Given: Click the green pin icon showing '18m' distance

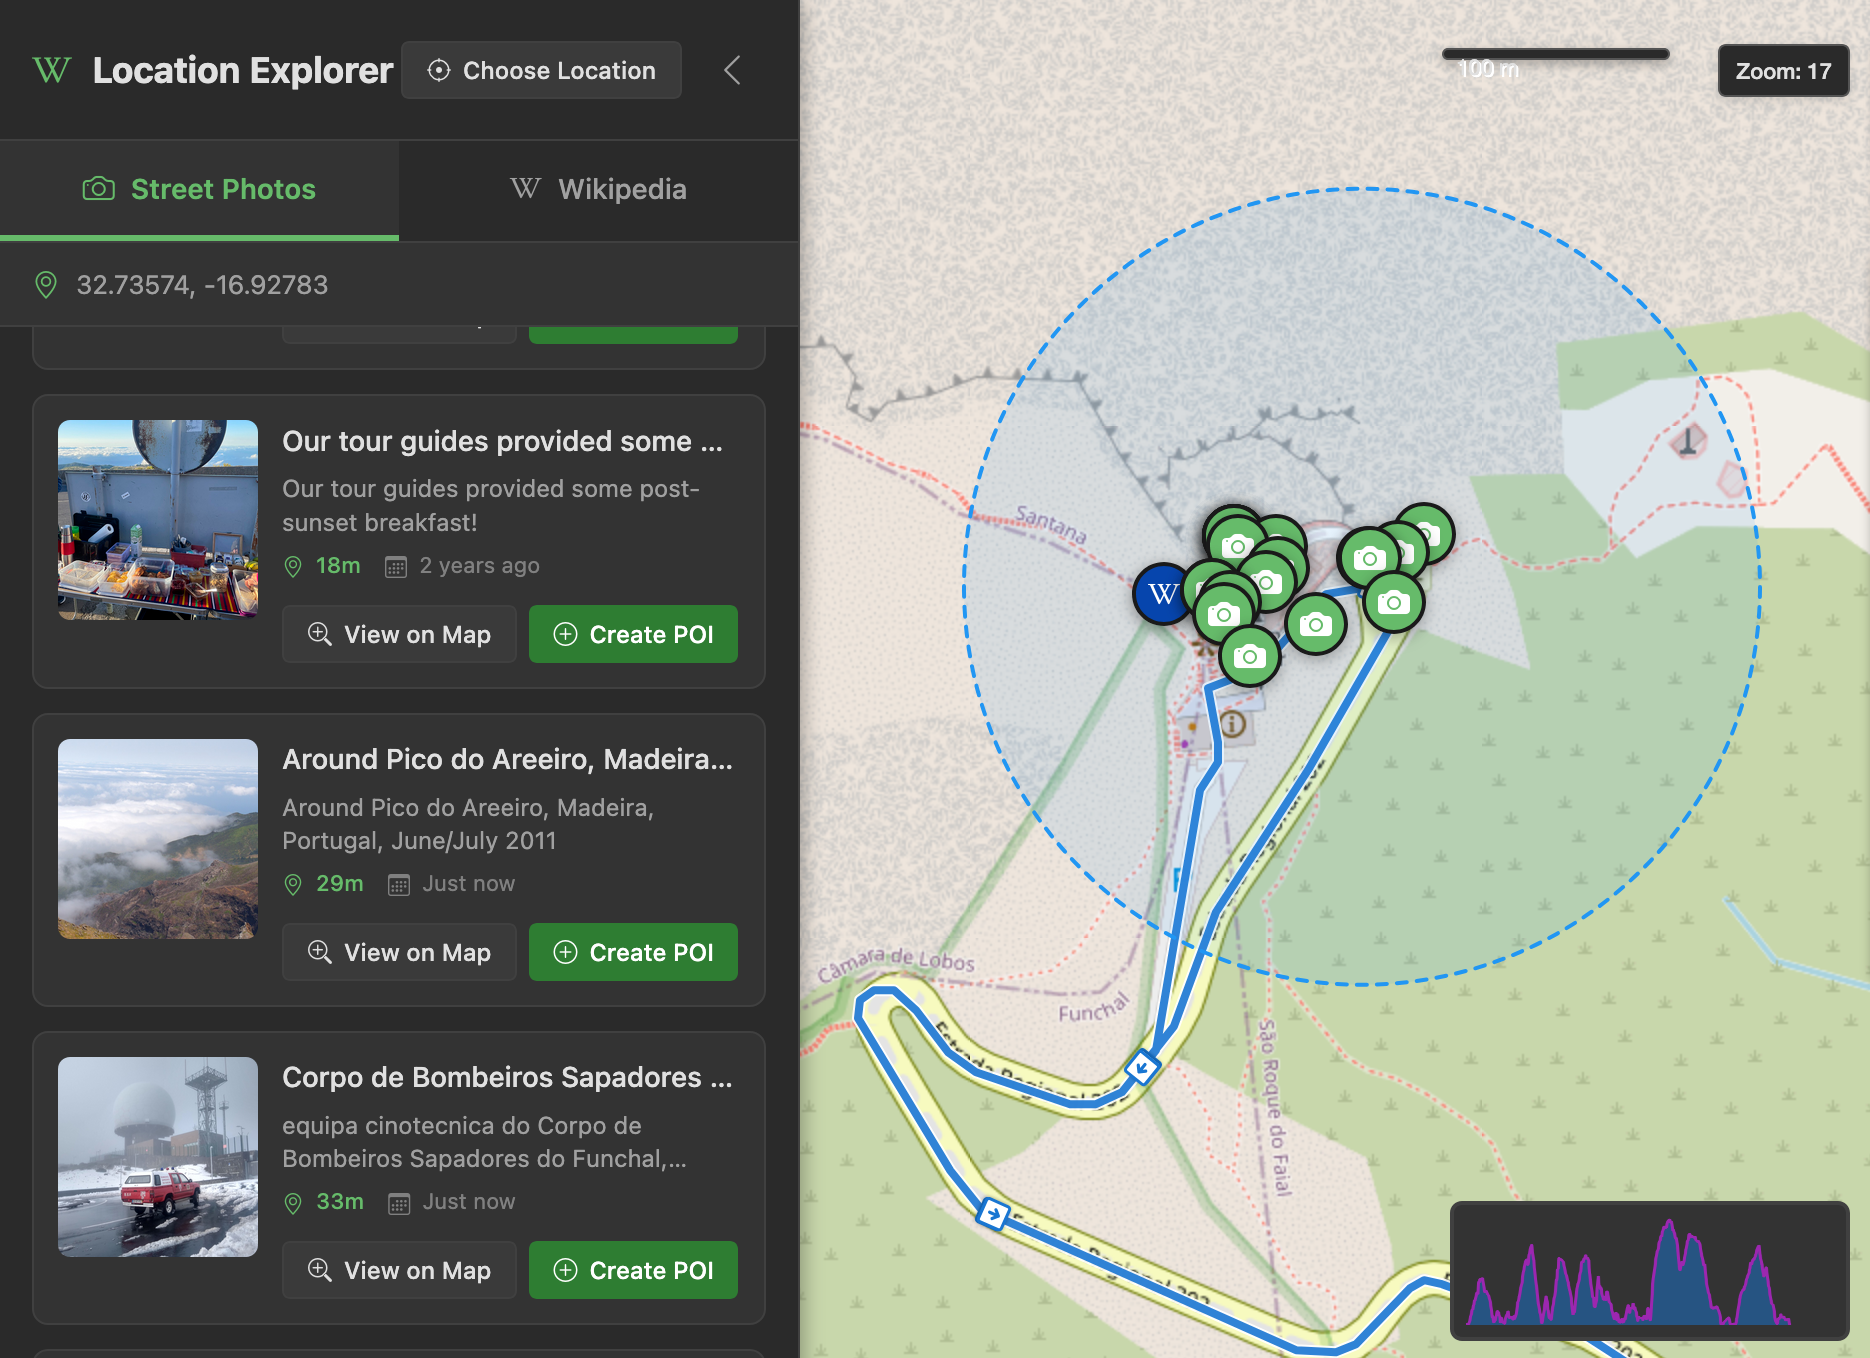Looking at the screenshot, I should 293,565.
